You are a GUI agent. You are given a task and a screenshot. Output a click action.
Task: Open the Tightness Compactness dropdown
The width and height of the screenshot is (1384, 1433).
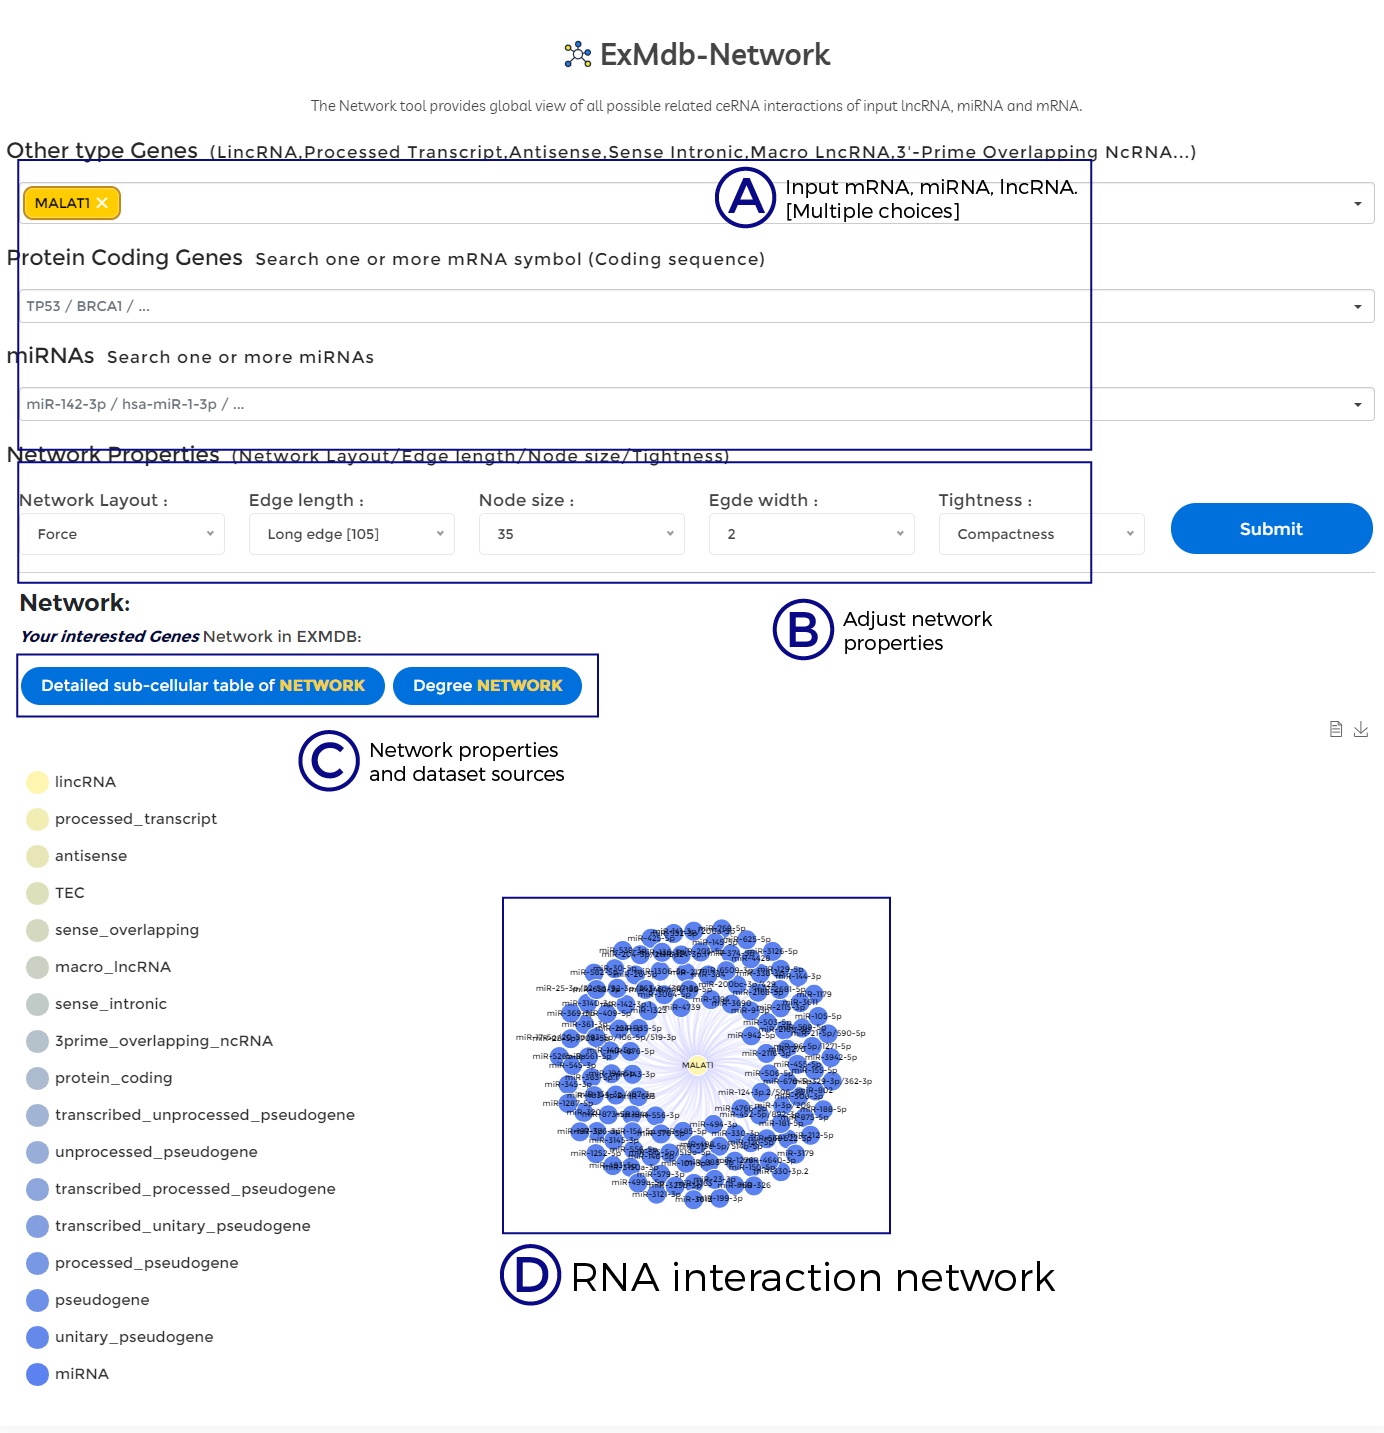pyautogui.click(x=1041, y=534)
